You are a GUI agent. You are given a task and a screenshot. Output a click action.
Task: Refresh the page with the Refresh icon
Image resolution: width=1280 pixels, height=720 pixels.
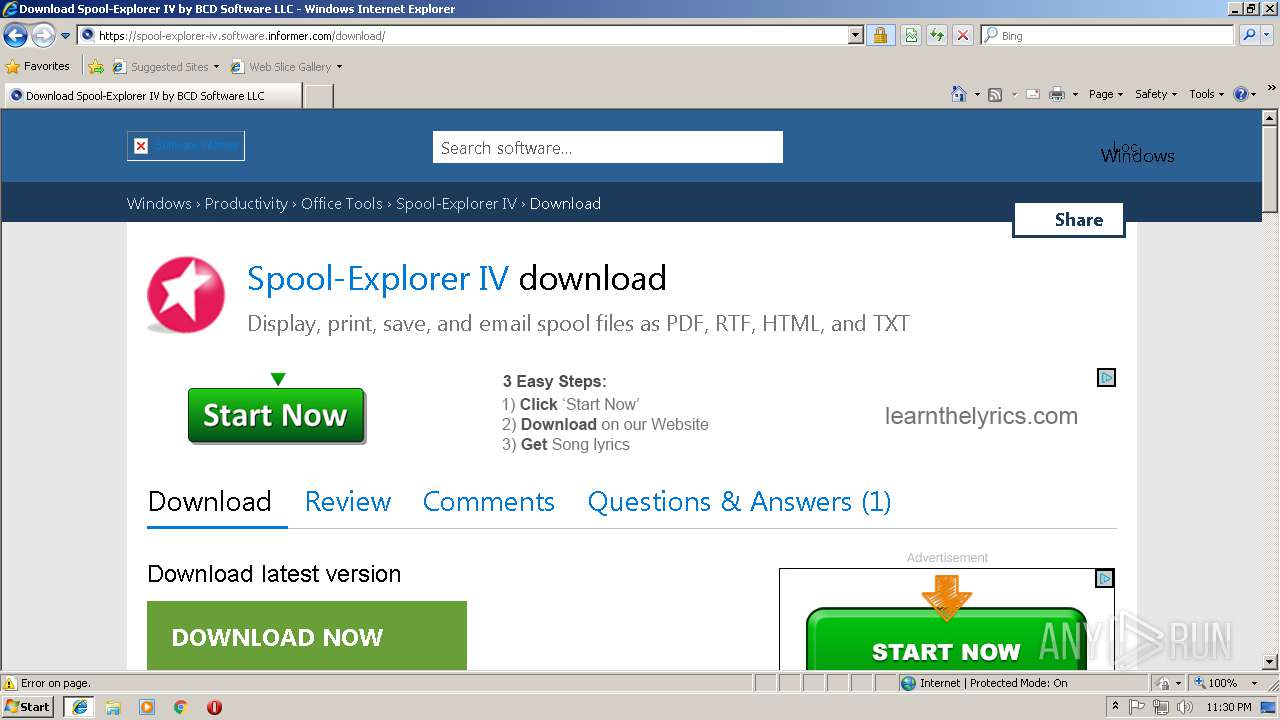(936, 35)
